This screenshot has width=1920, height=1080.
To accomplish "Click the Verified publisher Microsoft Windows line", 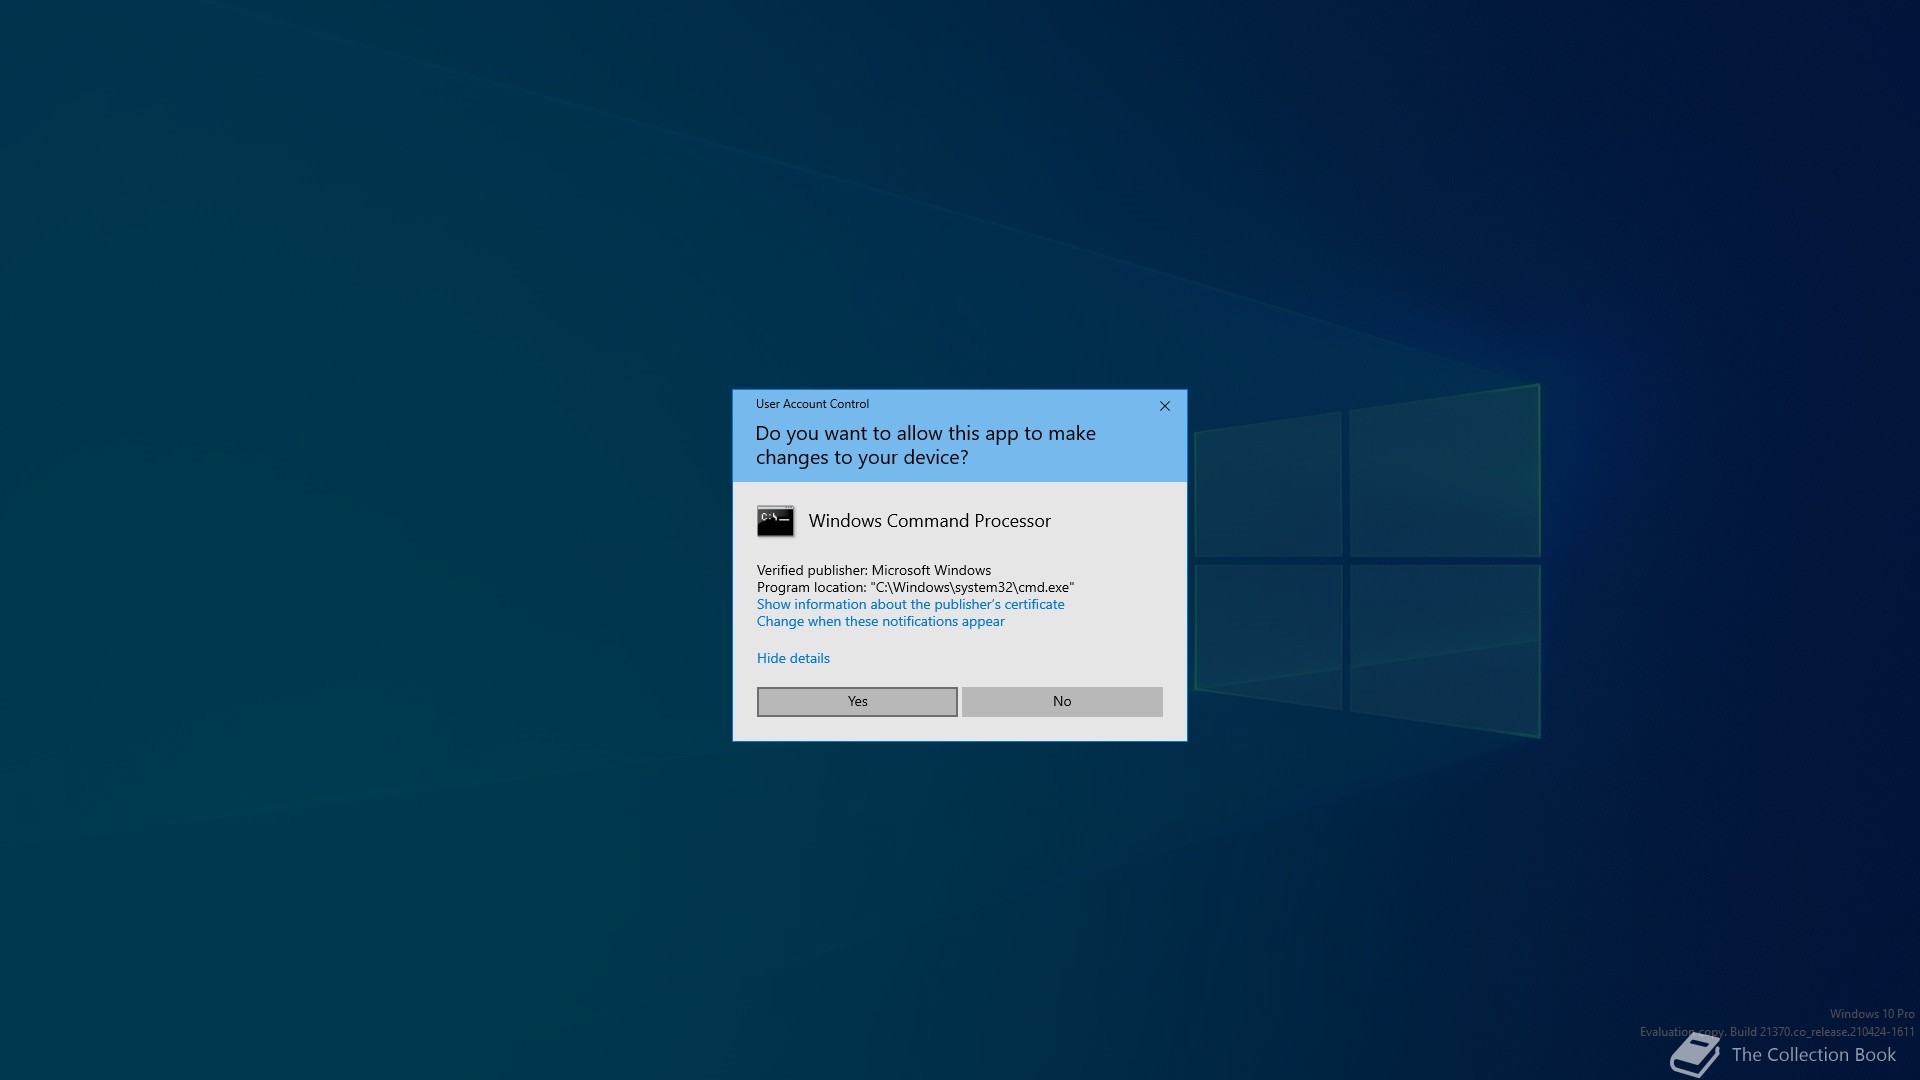I will pos(873,570).
